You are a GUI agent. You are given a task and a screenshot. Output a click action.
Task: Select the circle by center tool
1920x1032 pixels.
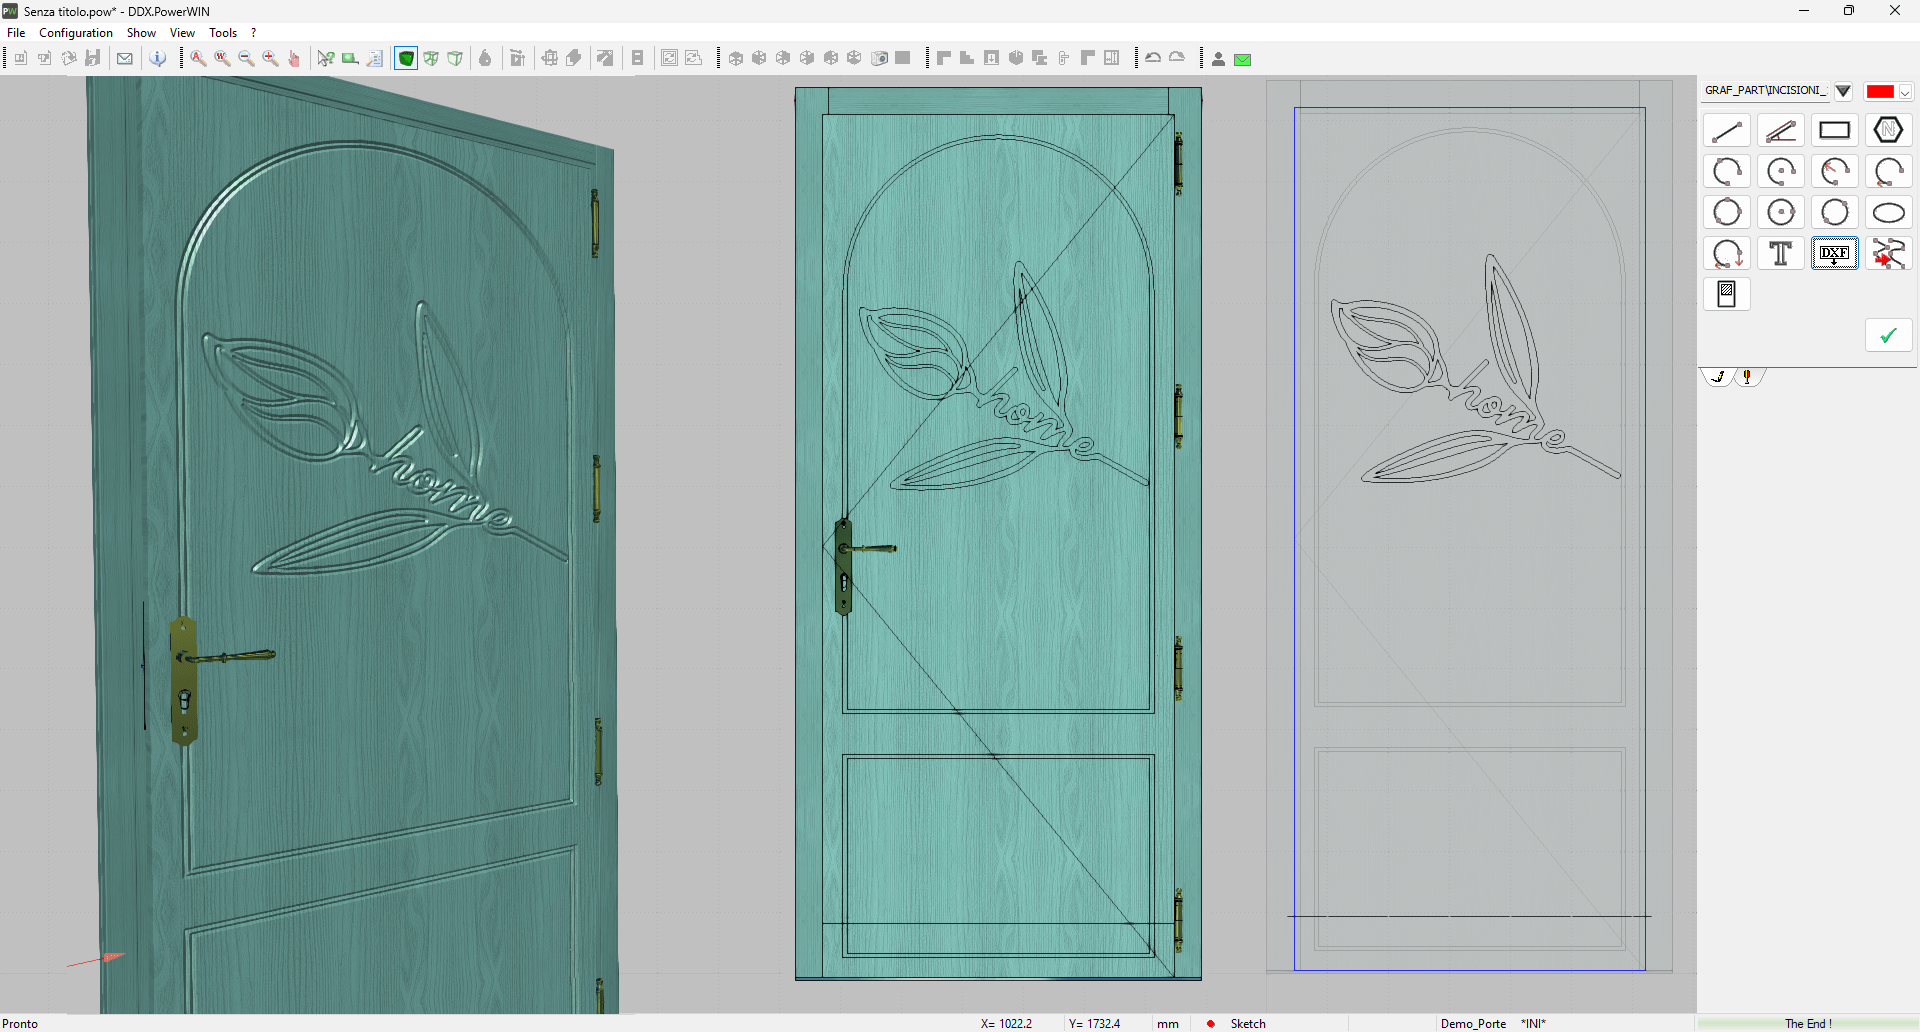(x=1780, y=213)
